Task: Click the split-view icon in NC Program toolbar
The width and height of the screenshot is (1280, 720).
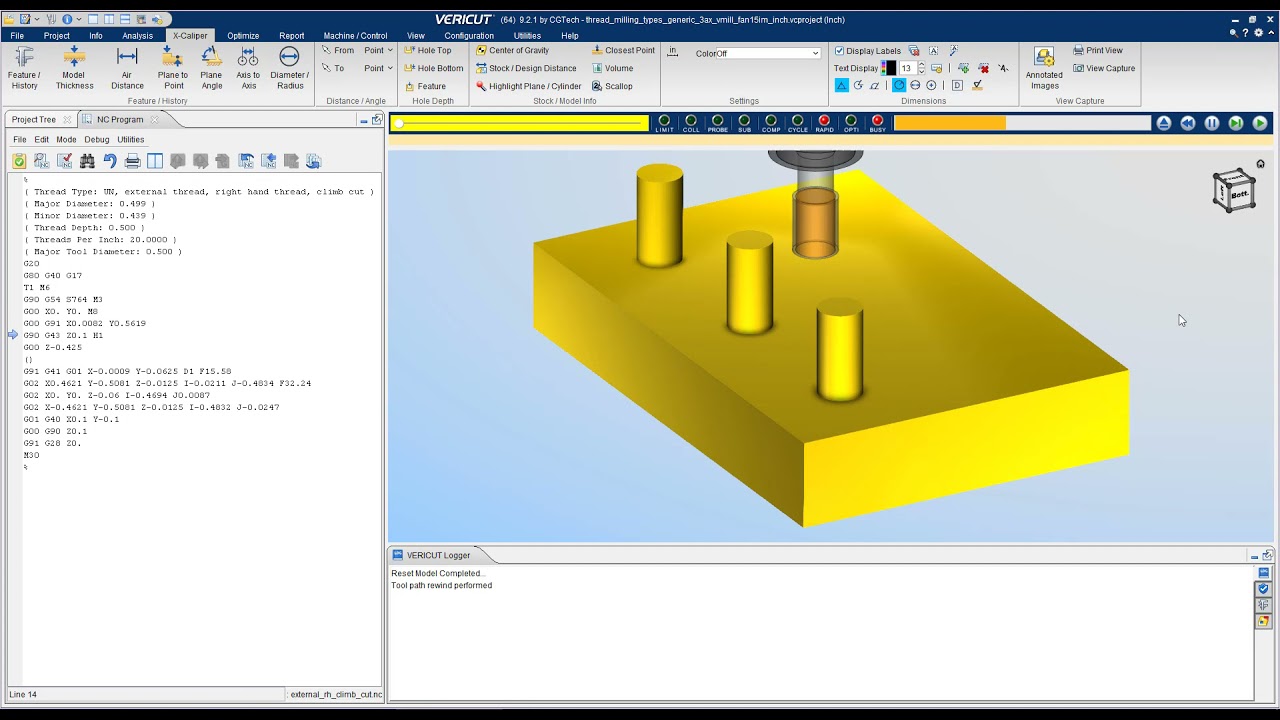Action: pos(155,161)
